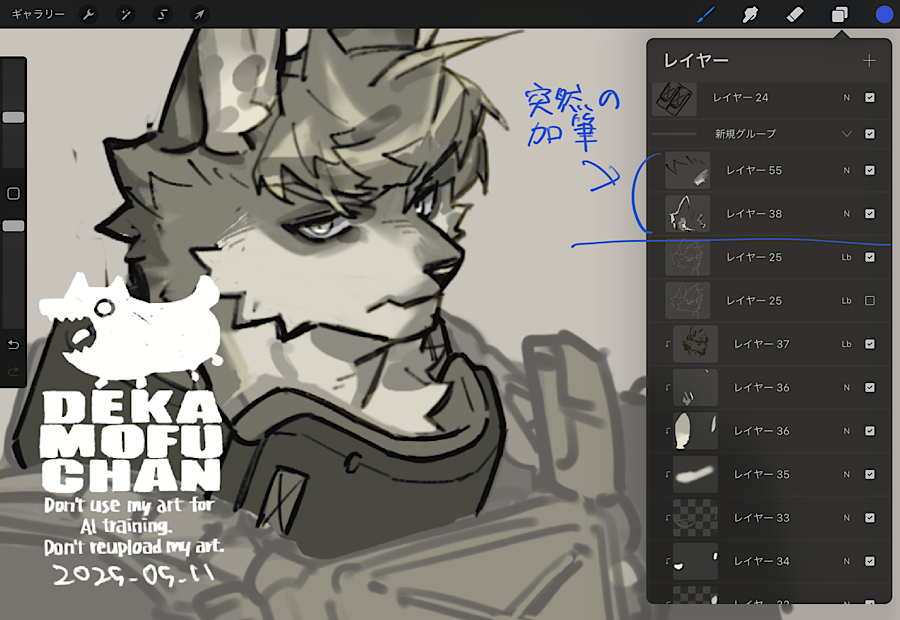Open blend mode Lb for レイヤー 37
The height and width of the screenshot is (620, 900).
coord(846,344)
